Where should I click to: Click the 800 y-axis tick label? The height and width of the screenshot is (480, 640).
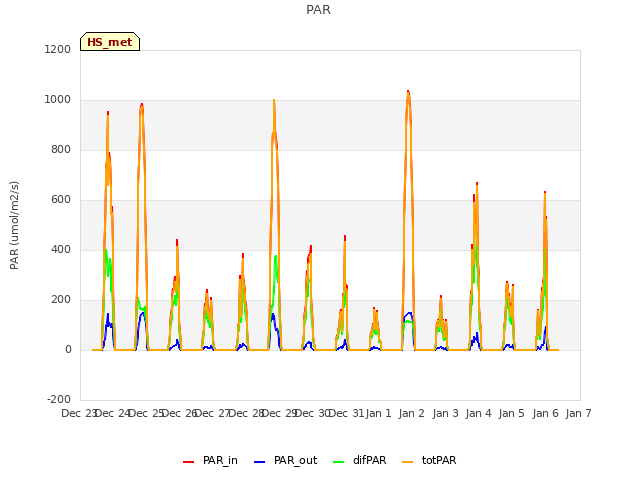[61, 149]
